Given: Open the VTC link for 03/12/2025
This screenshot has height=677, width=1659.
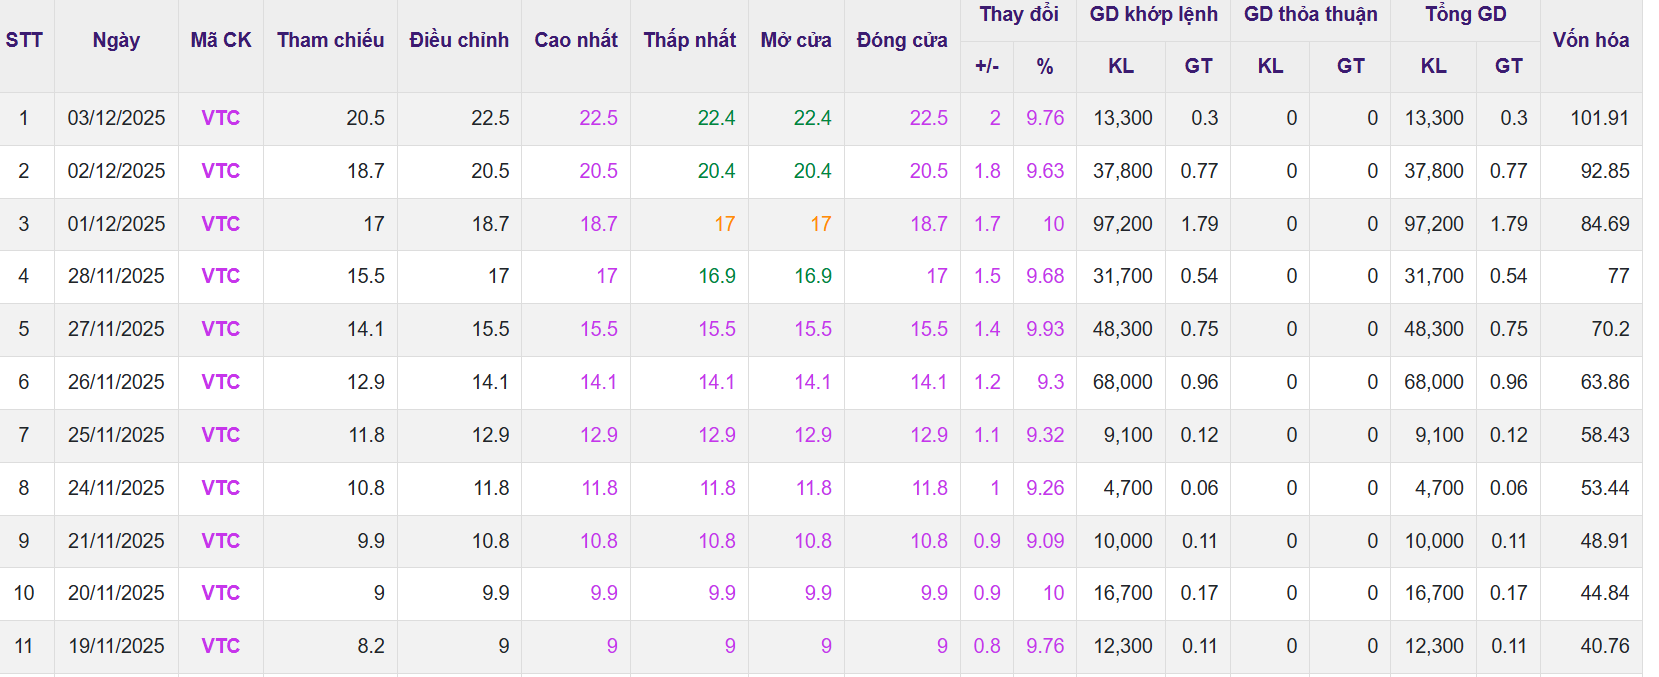Looking at the screenshot, I should pos(220,118).
